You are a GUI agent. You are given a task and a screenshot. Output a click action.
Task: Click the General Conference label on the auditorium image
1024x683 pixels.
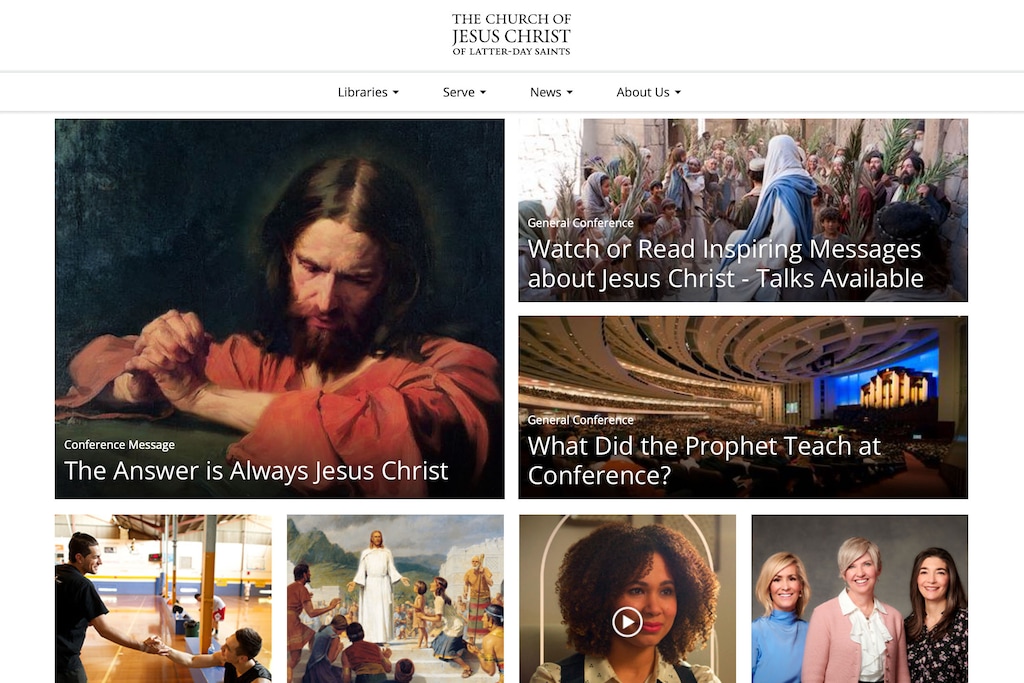(581, 420)
